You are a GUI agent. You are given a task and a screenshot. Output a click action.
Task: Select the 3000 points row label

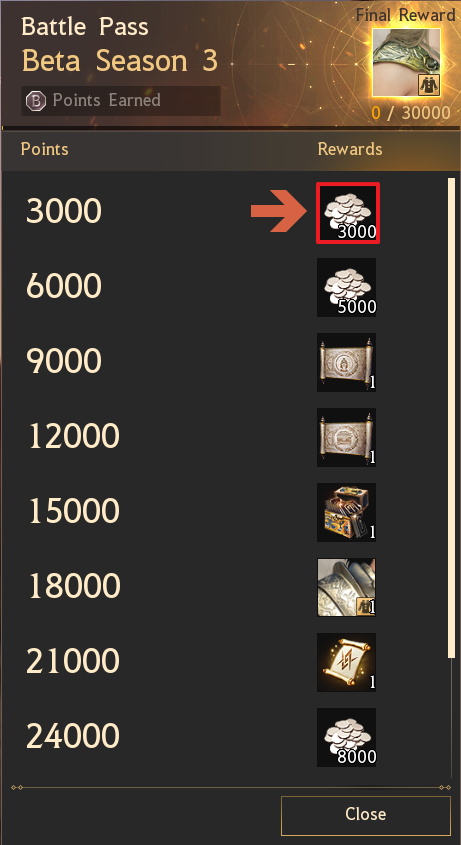tap(64, 211)
